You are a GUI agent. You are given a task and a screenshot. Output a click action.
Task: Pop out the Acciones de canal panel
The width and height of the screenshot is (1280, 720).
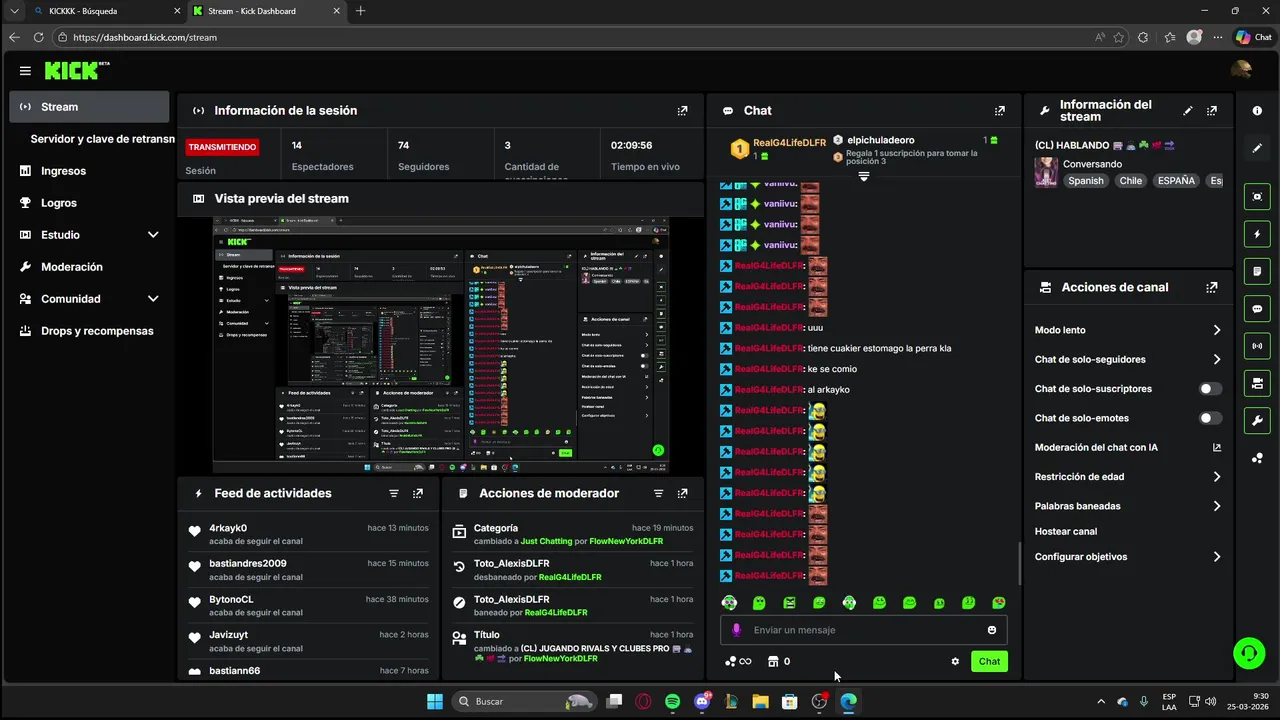coord(1212,287)
